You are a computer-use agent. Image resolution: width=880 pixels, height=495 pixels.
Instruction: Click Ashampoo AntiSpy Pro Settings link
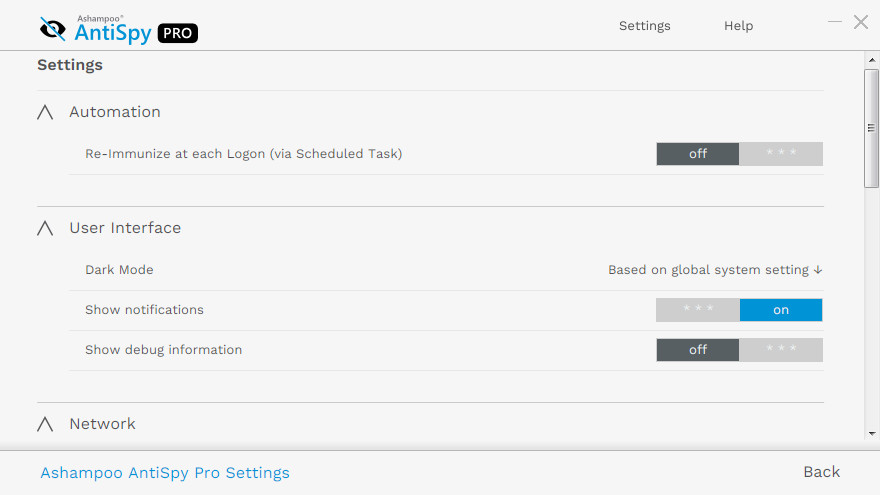(x=165, y=473)
